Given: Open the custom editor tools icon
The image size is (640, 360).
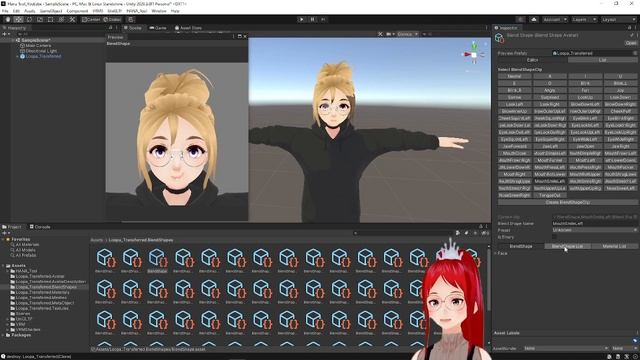Looking at the screenshot, I should pos(72,19).
